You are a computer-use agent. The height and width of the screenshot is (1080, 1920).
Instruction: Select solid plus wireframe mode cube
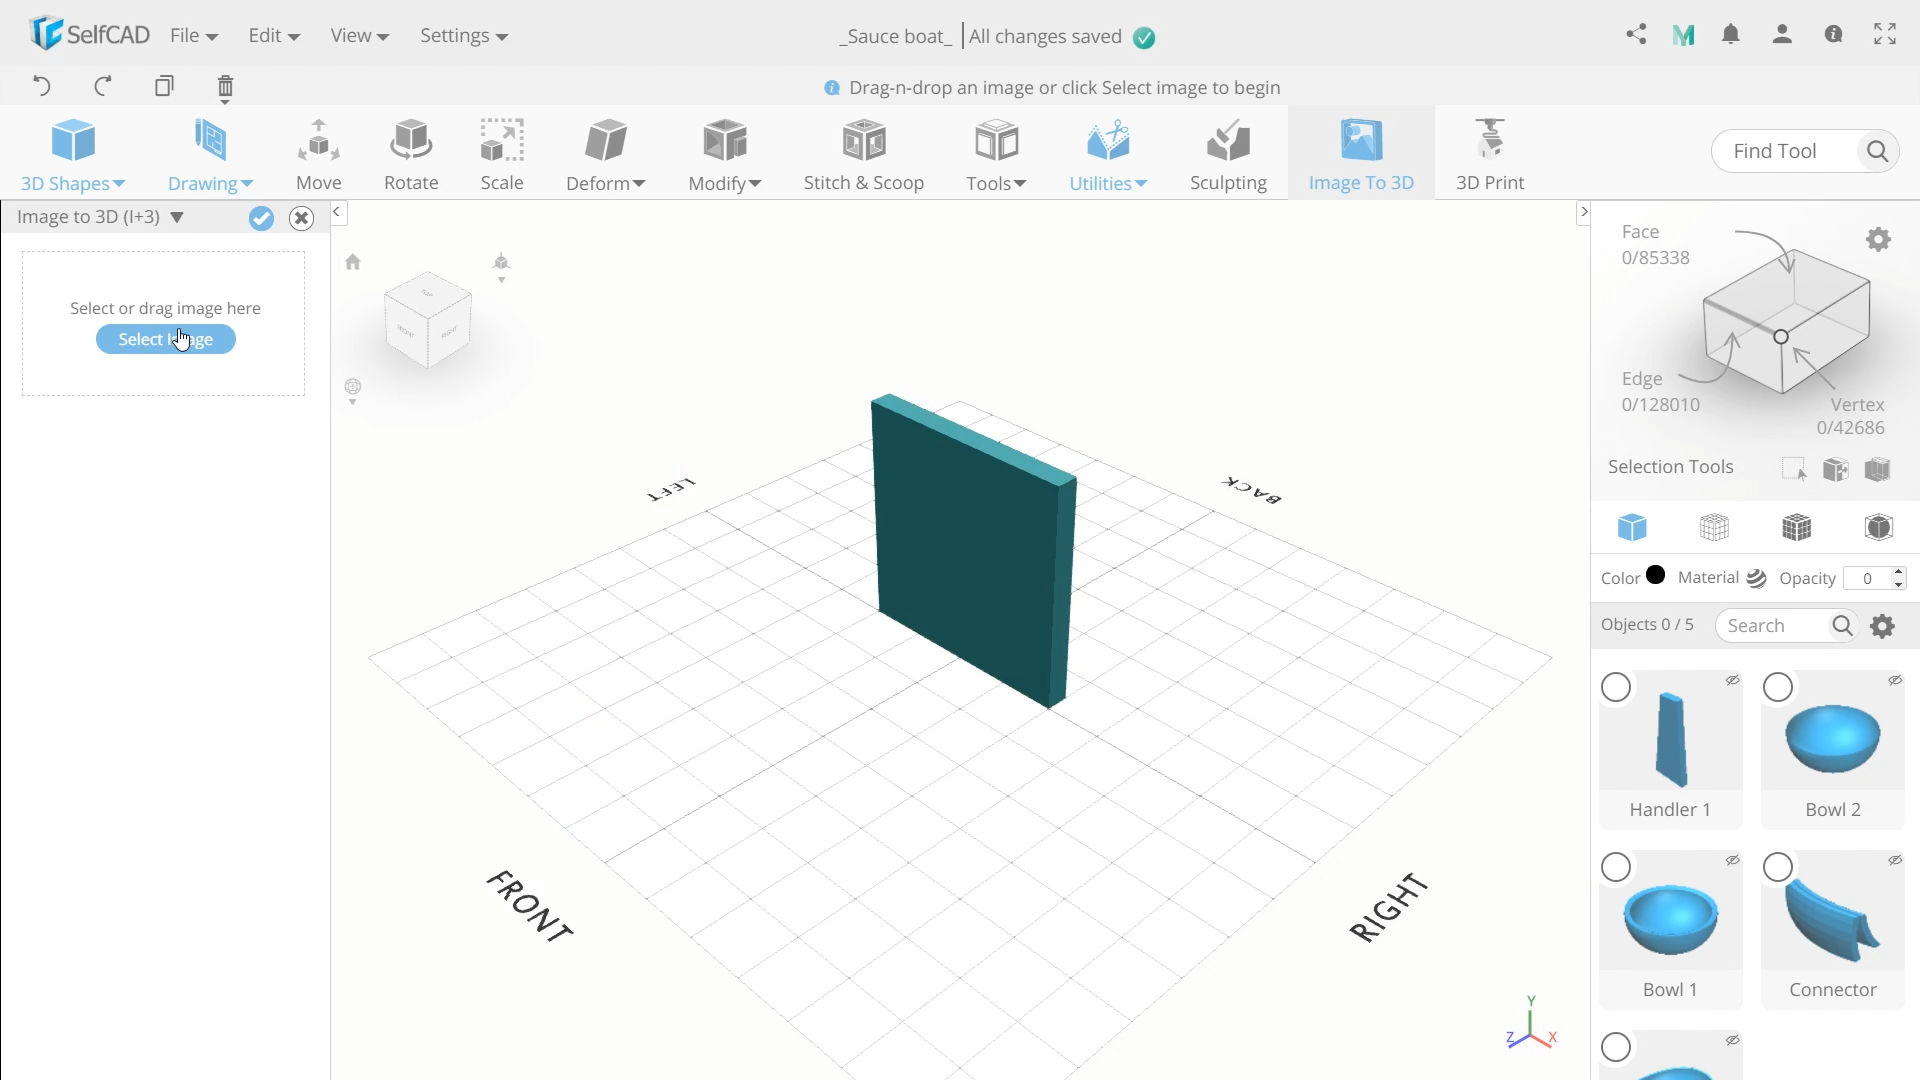pos(1797,527)
